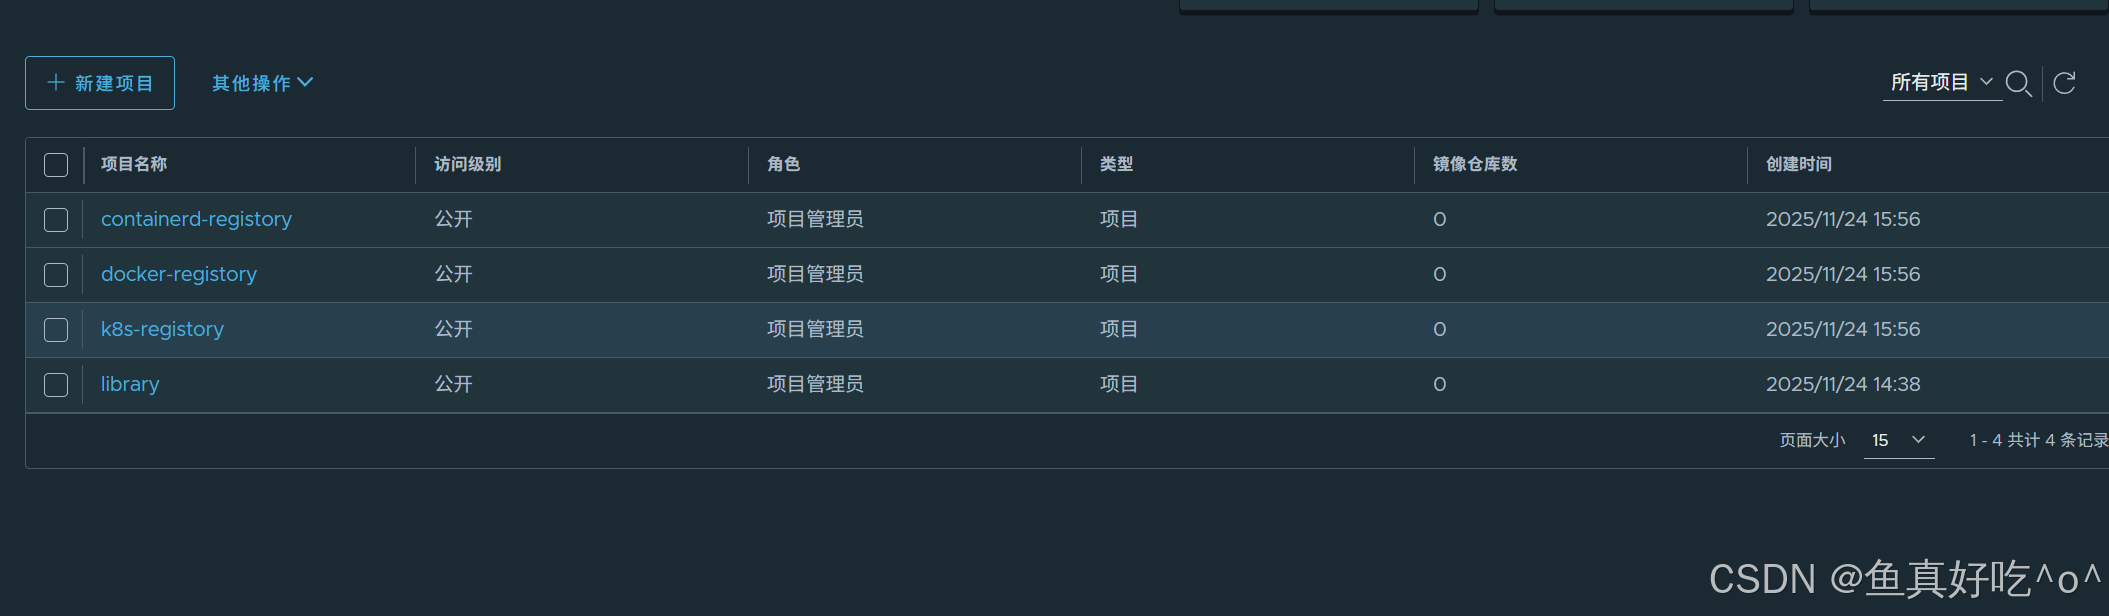
Task: Sort by 访问级别 column header
Action: 467,164
